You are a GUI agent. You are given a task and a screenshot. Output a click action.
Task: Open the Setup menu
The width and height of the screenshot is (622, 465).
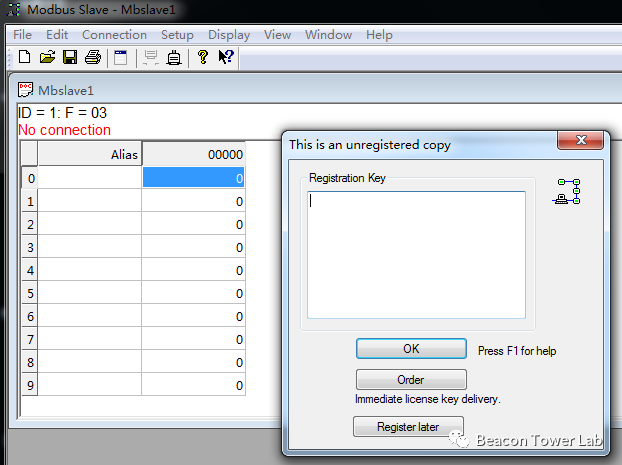177,35
